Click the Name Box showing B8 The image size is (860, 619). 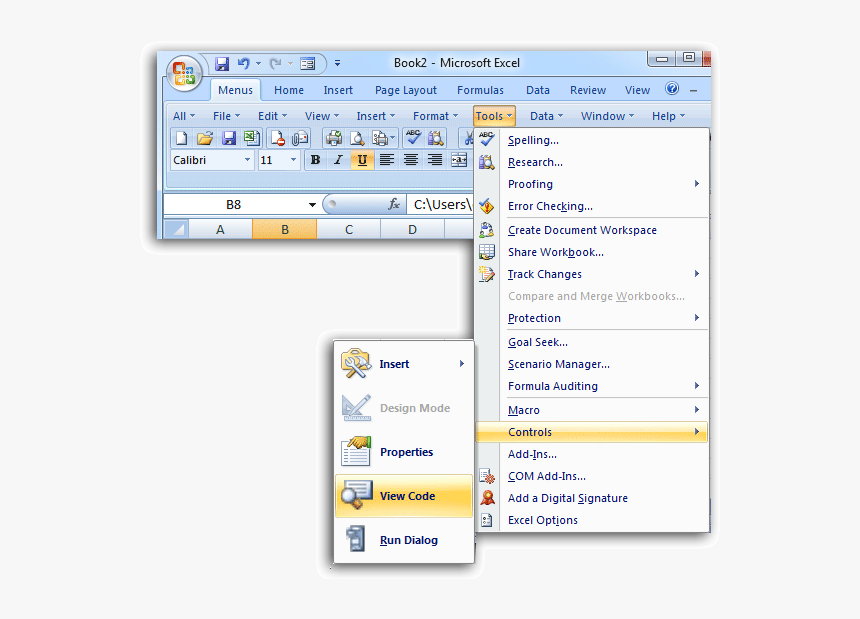(234, 205)
